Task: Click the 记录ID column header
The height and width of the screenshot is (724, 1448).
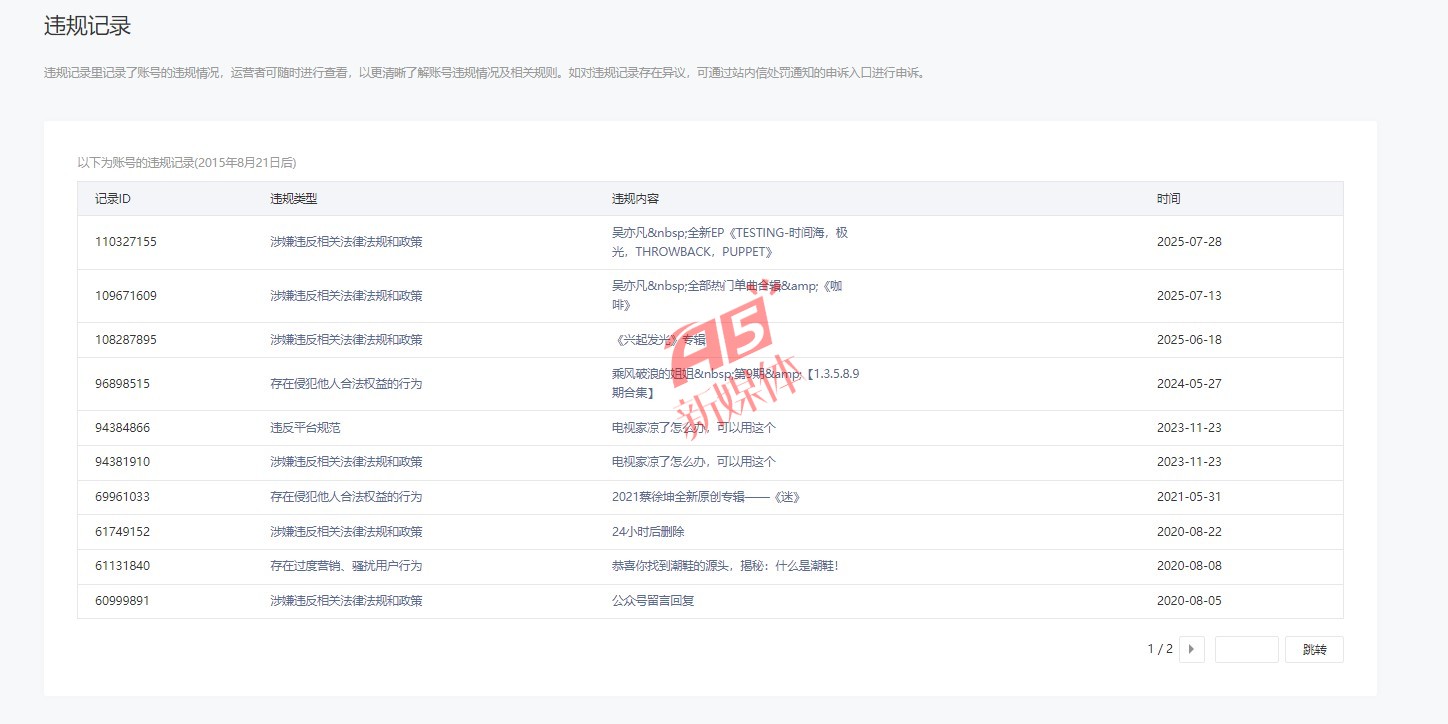Action: click(113, 199)
